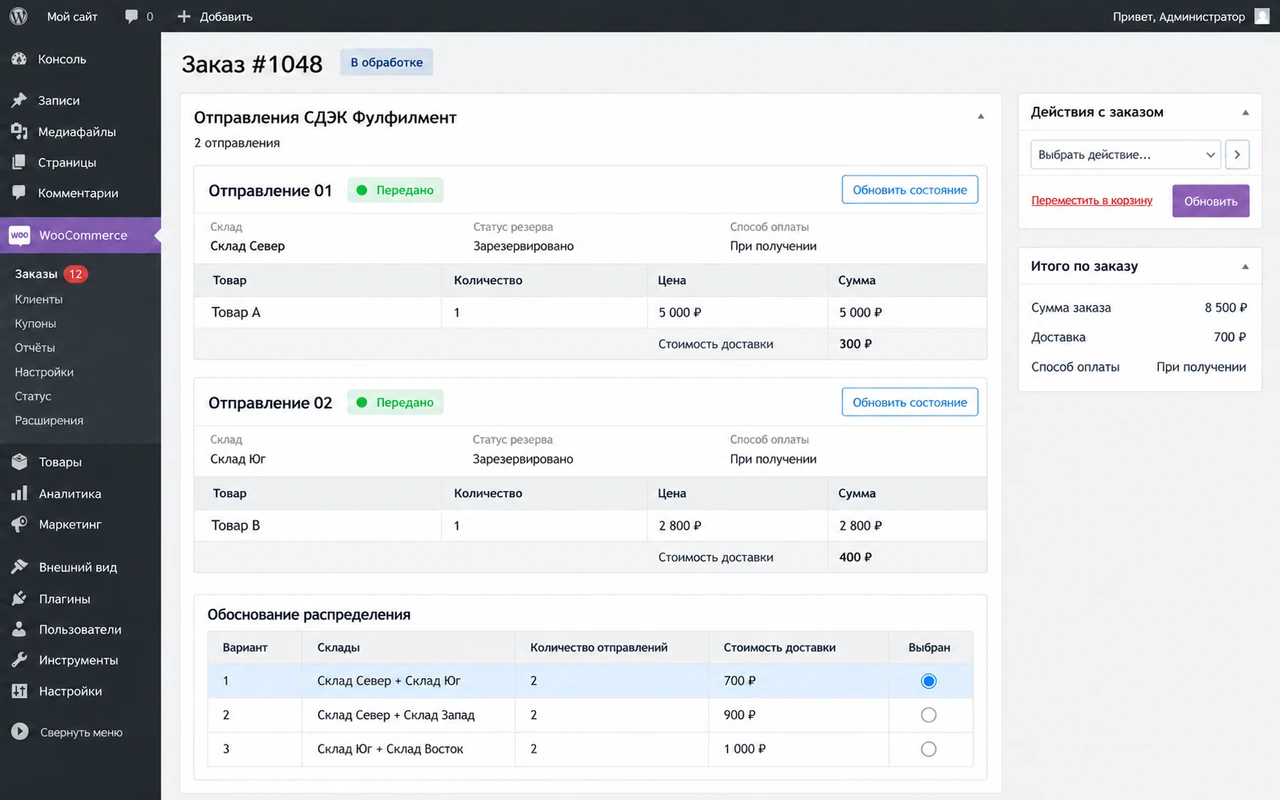This screenshot has height=800, width=1280.
Task: Click the Склад Юг warehouse value
Action: (238, 459)
